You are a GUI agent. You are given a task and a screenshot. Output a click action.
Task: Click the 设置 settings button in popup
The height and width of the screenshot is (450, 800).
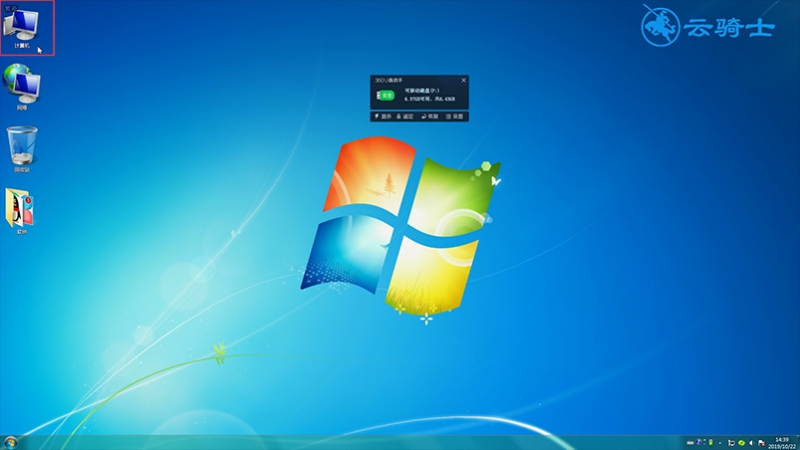pos(455,116)
